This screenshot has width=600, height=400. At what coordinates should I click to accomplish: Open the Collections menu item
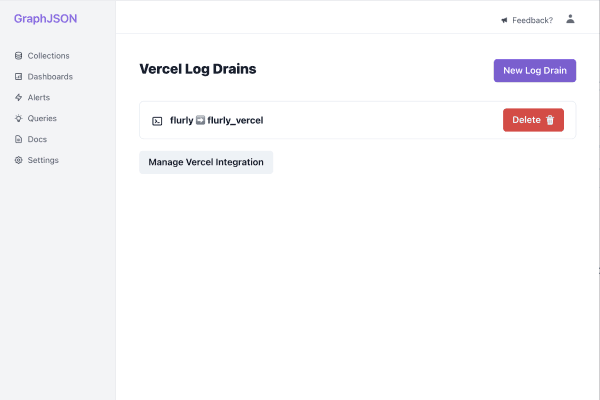[48, 56]
